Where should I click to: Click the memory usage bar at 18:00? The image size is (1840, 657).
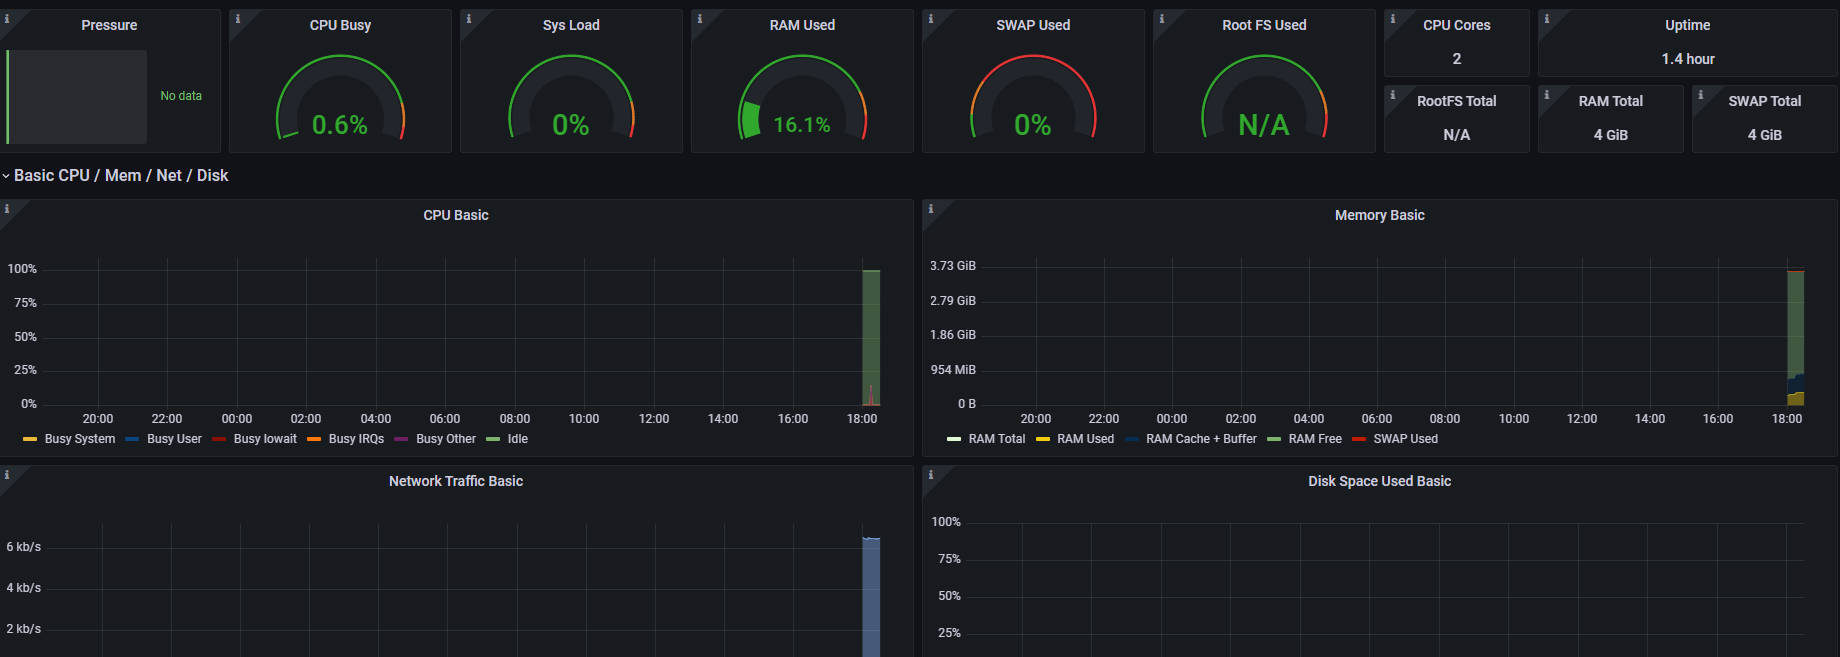click(x=1796, y=337)
